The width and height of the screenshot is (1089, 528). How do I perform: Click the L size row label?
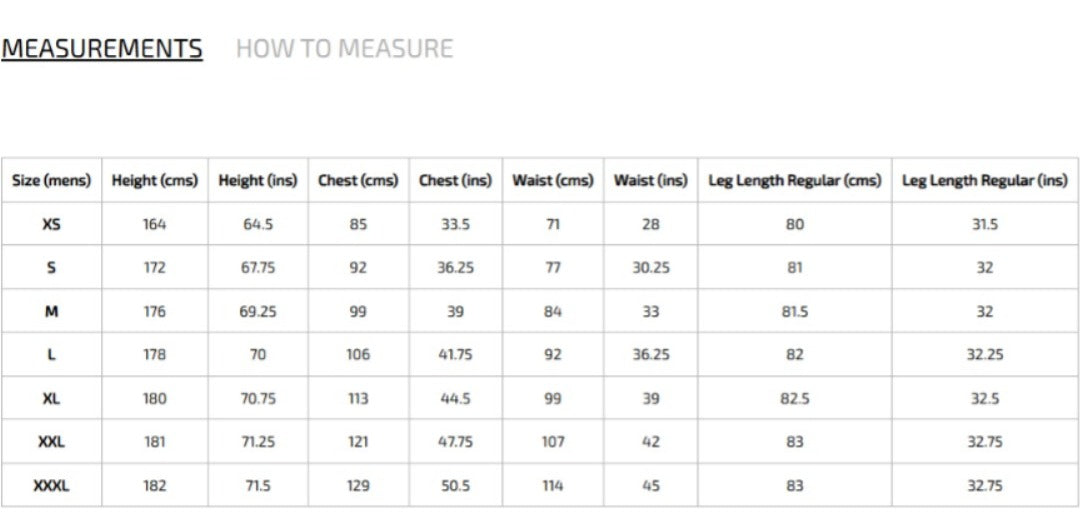pyautogui.click(x=51, y=354)
